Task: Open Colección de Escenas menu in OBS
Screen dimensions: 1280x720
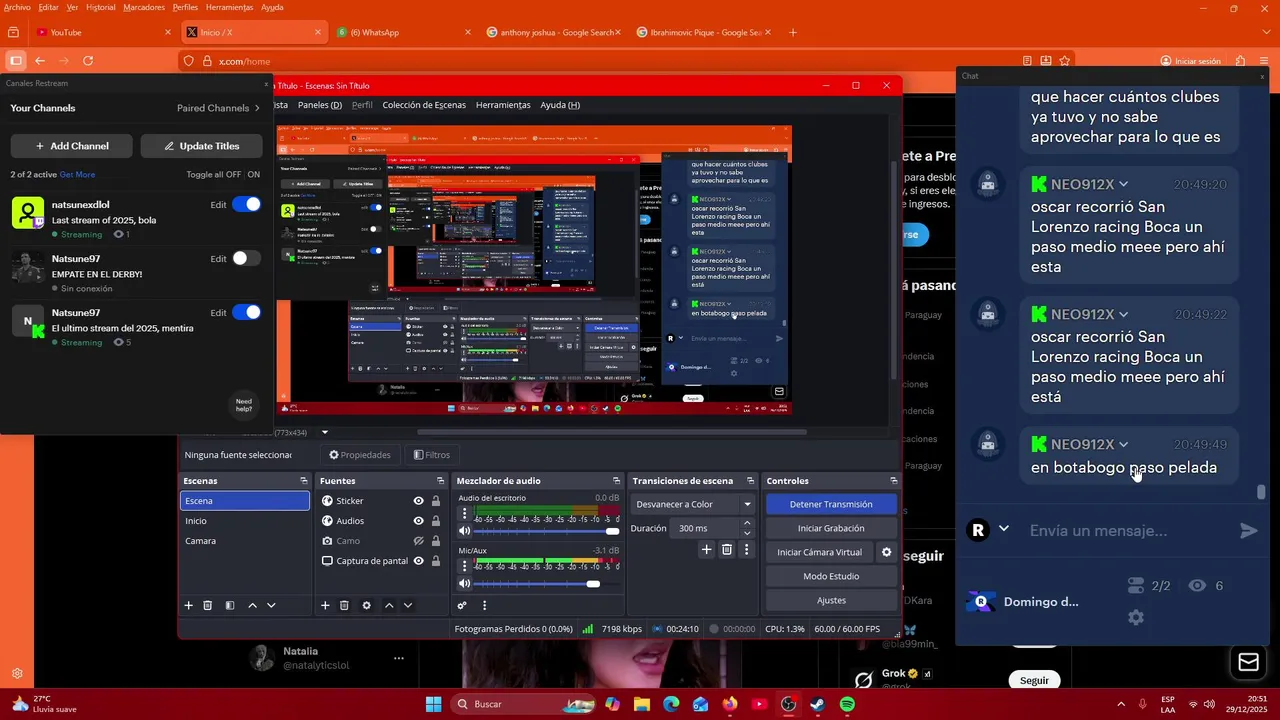Action: click(424, 105)
